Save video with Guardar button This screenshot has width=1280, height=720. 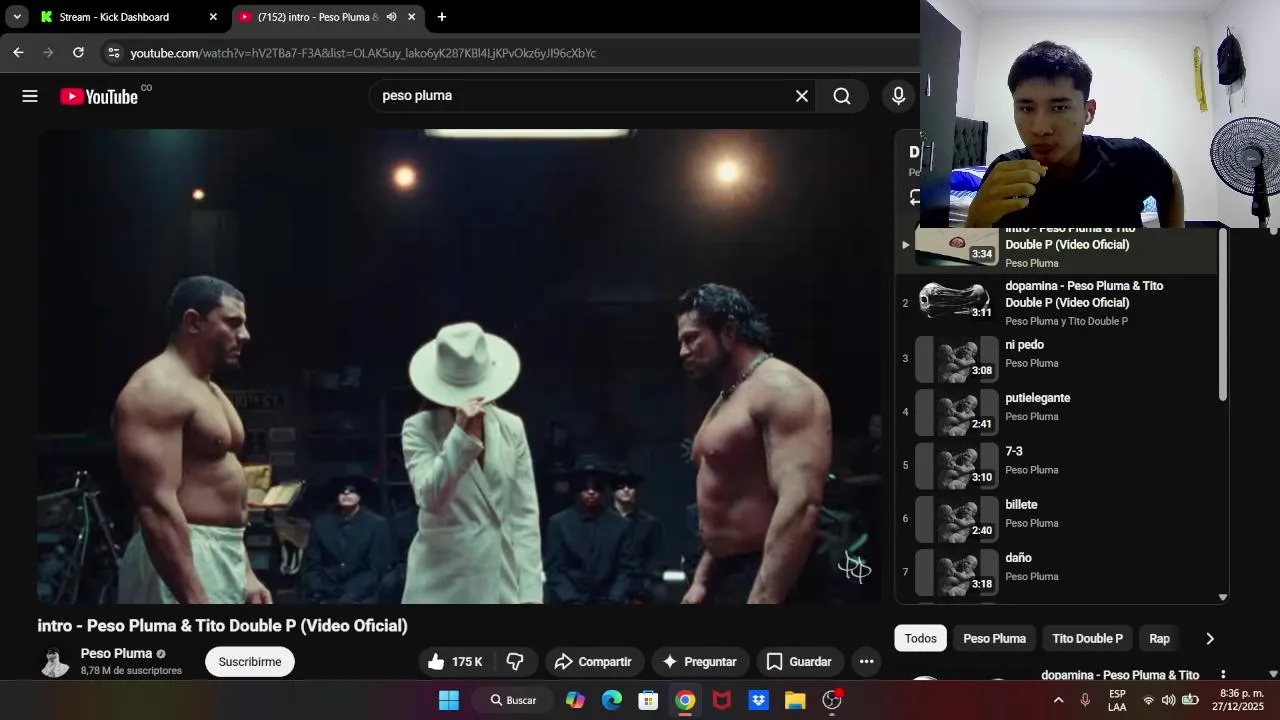(x=799, y=661)
